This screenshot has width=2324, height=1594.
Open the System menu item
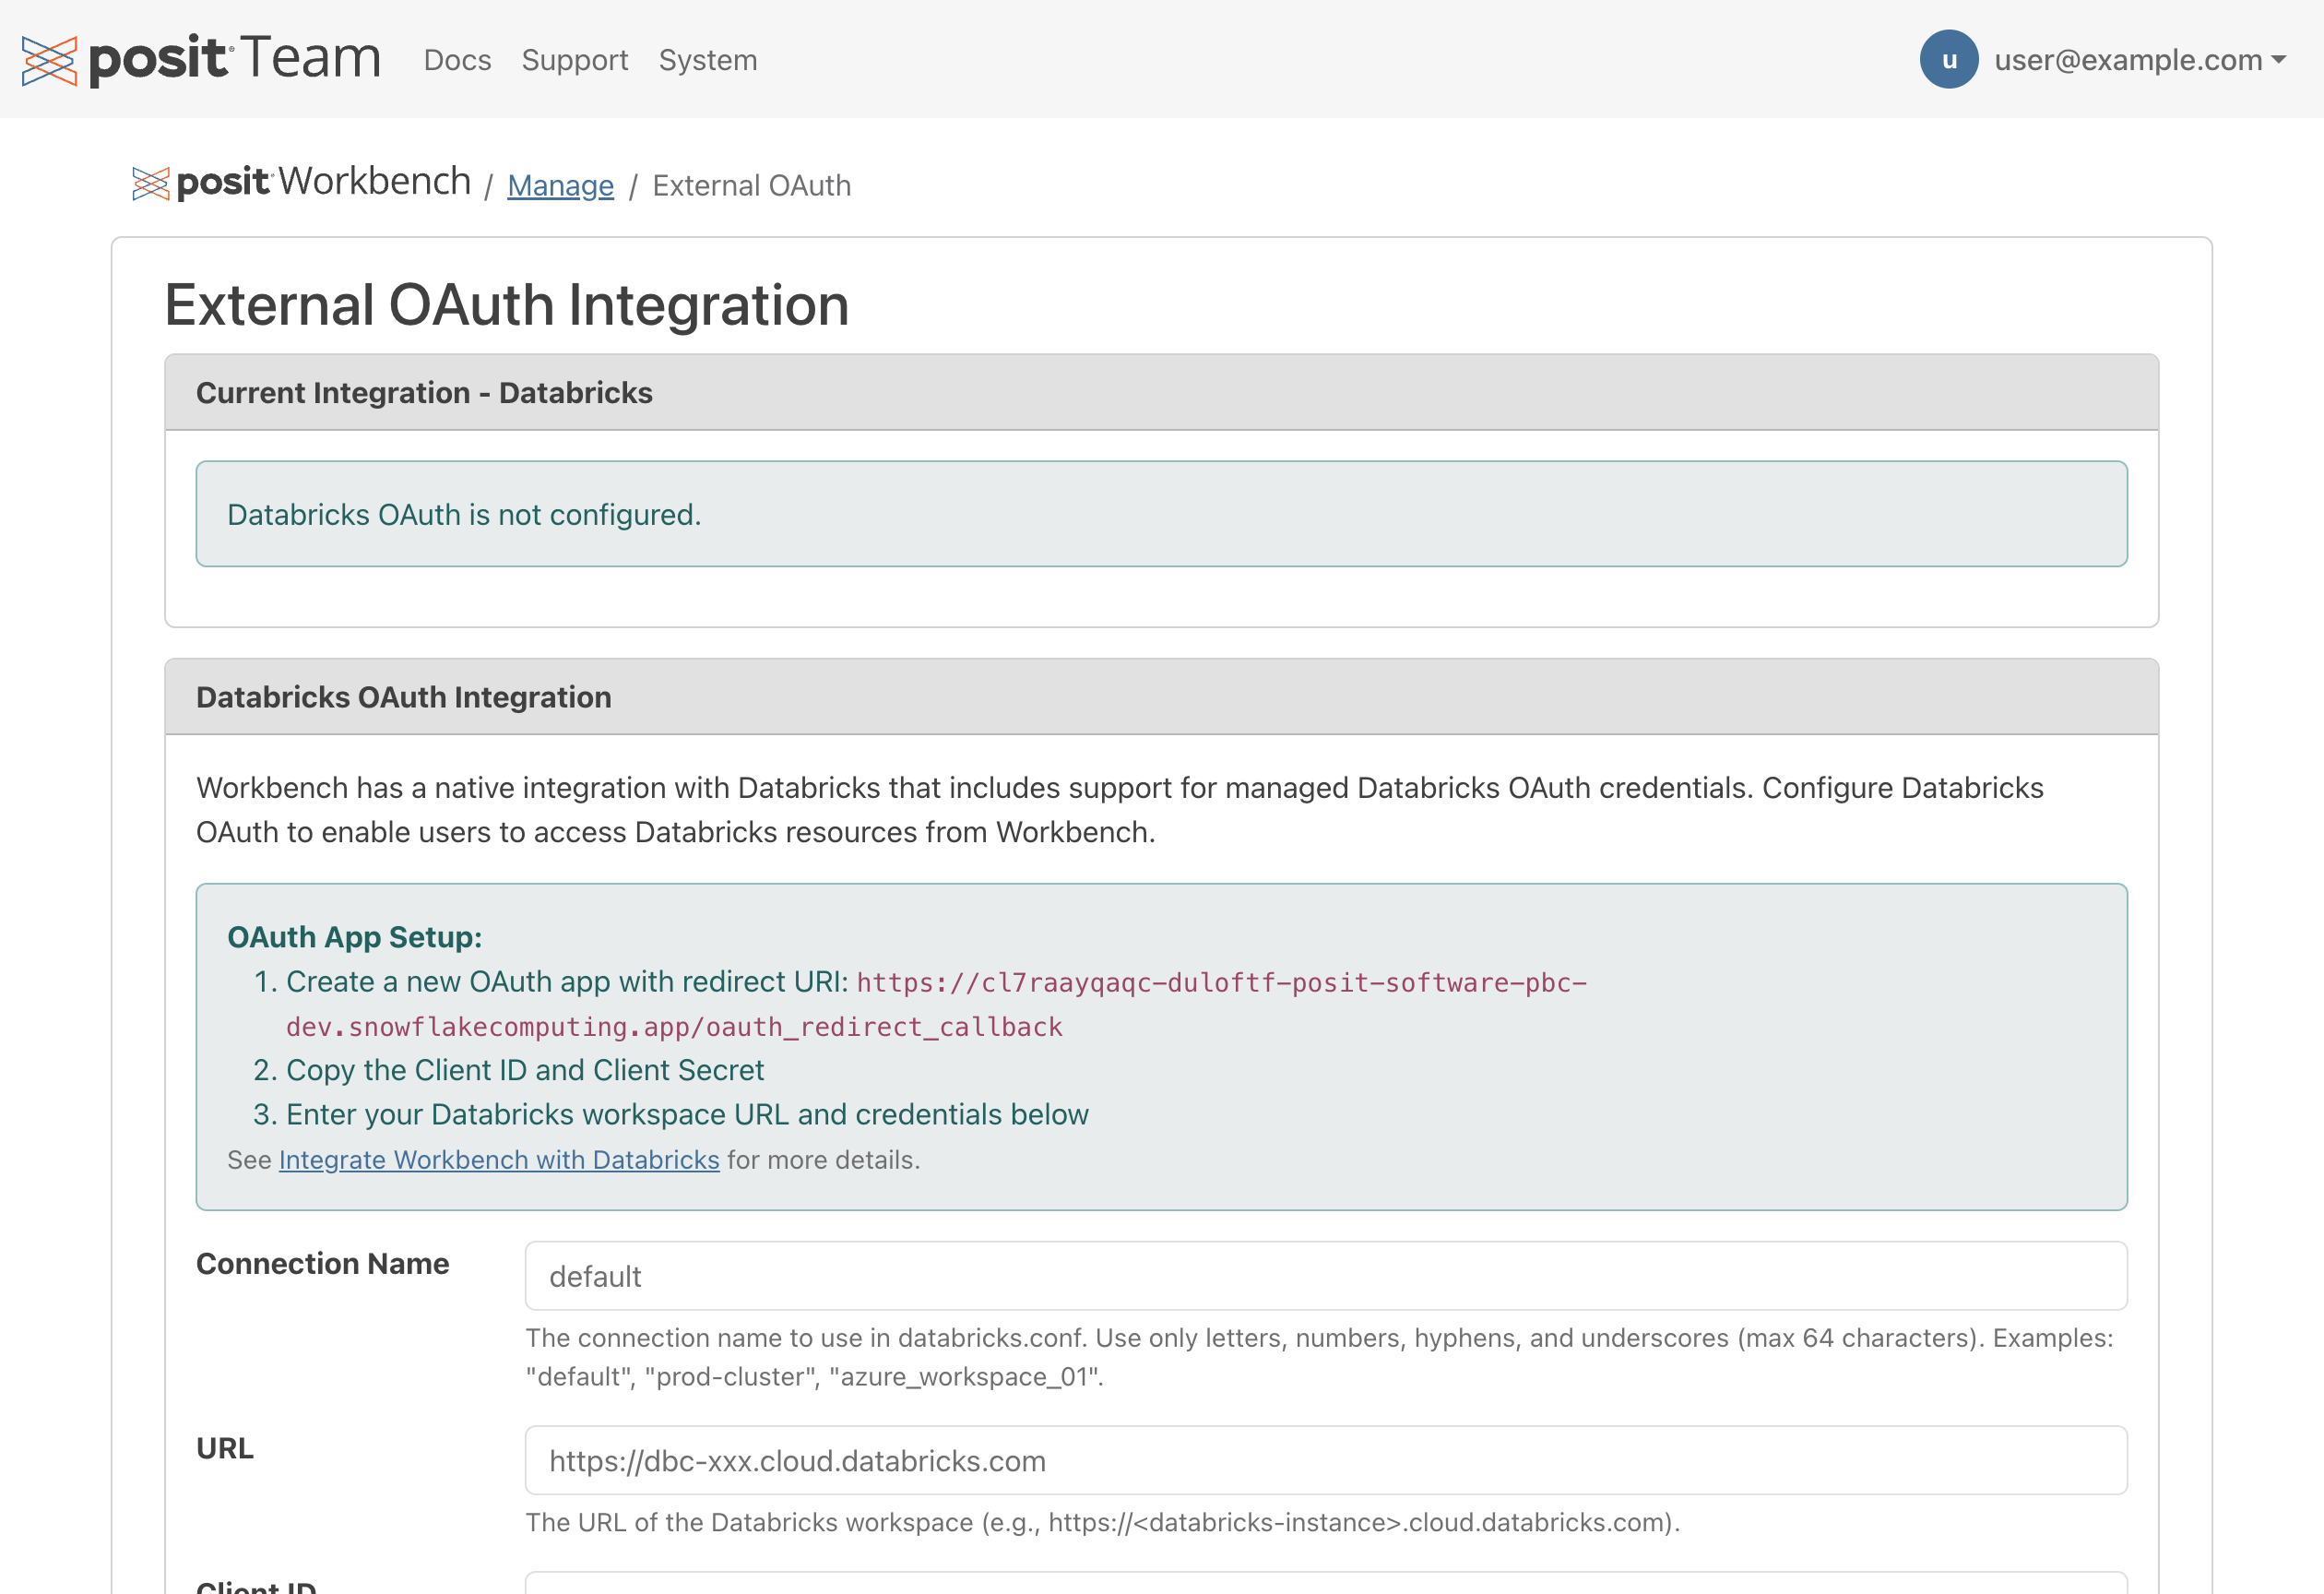pos(707,60)
